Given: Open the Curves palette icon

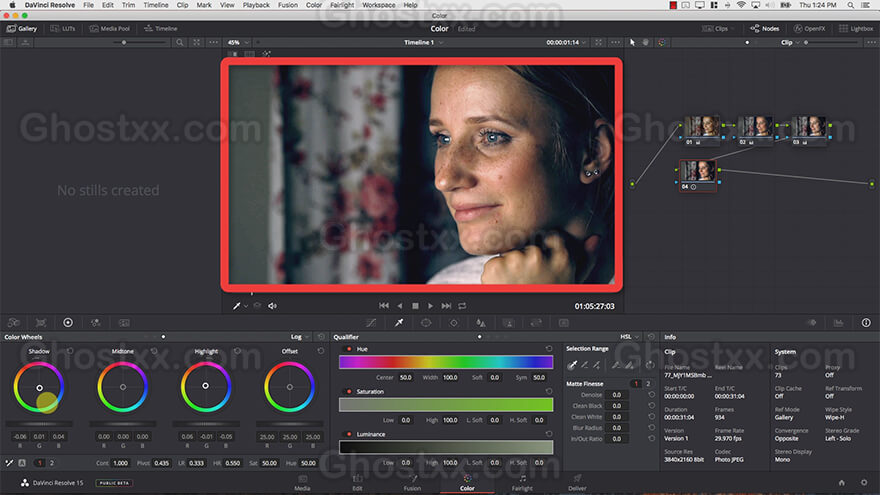Looking at the screenshot, I should click(x=371, y=323).
